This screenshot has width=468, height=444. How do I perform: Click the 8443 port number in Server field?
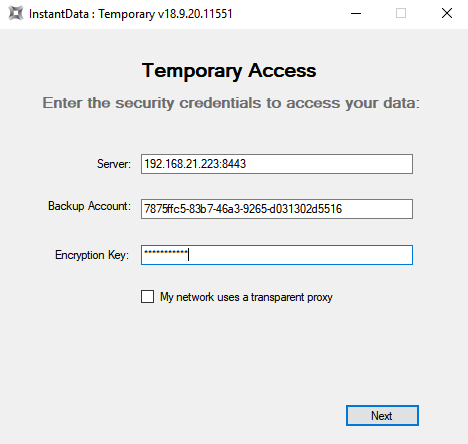tap(234, 164)
